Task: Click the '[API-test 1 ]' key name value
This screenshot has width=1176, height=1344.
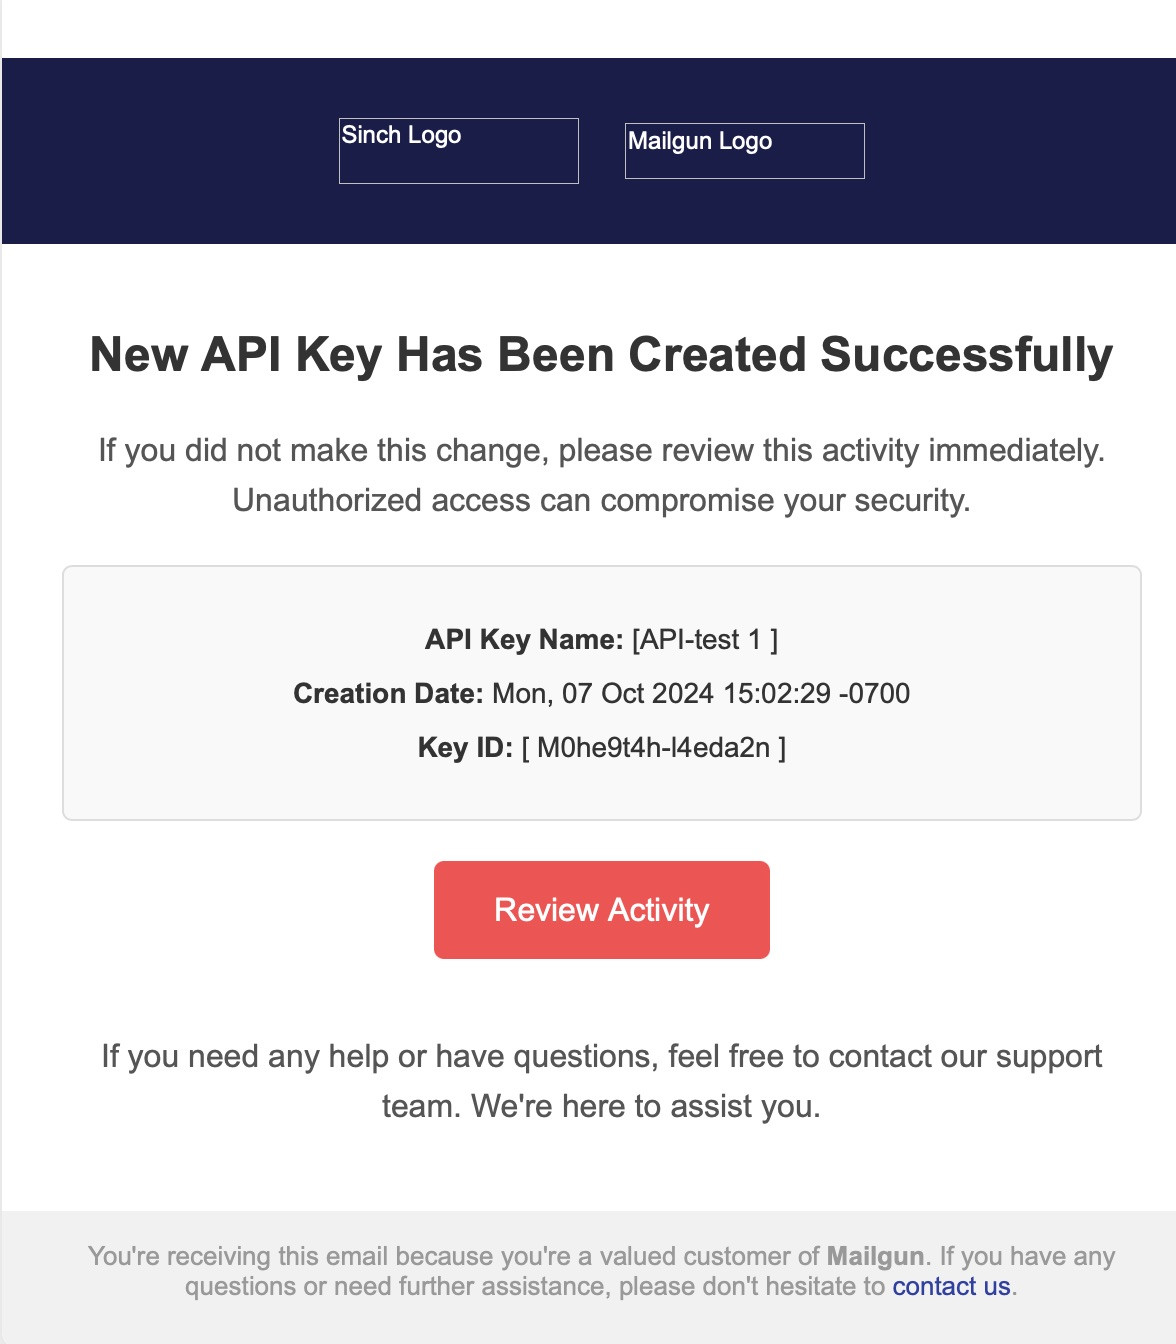Action: pos(705,640)
